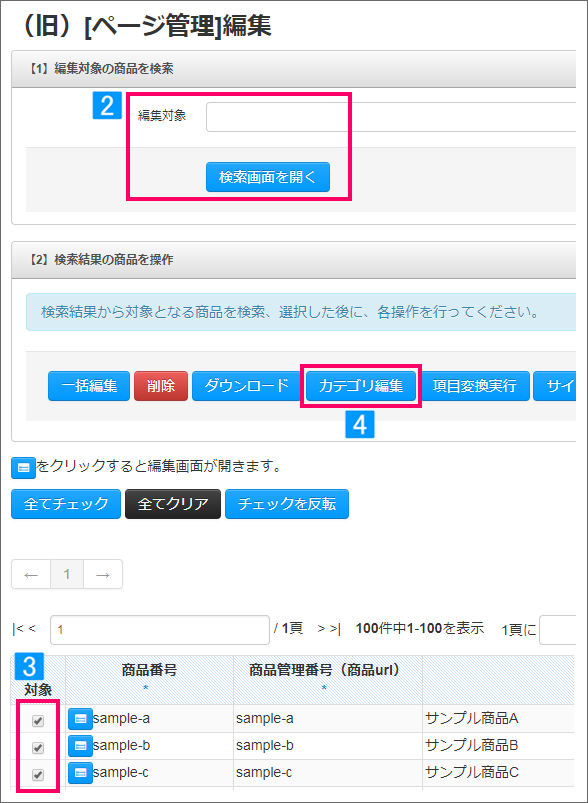Toggle the 対象 checkbox for sample-c
Viewport: 588px width, 803px height.
37,775
